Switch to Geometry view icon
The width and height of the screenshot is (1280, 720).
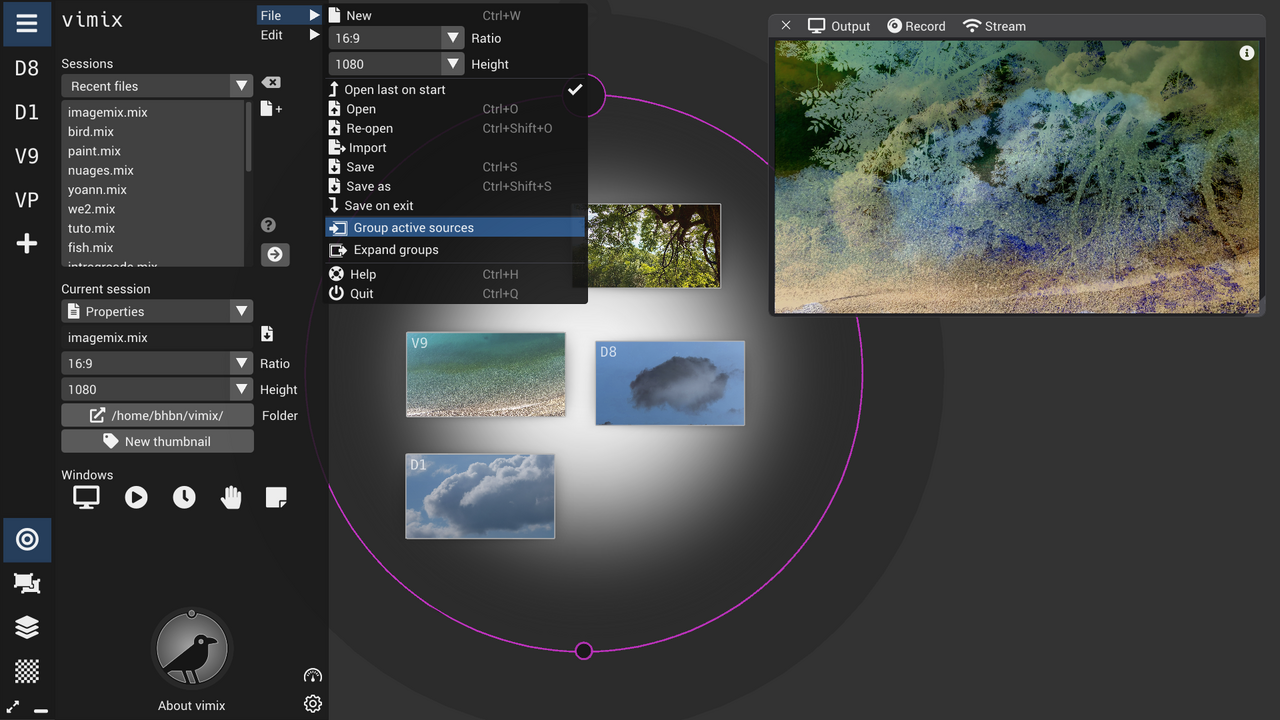(x=27, y=583)
